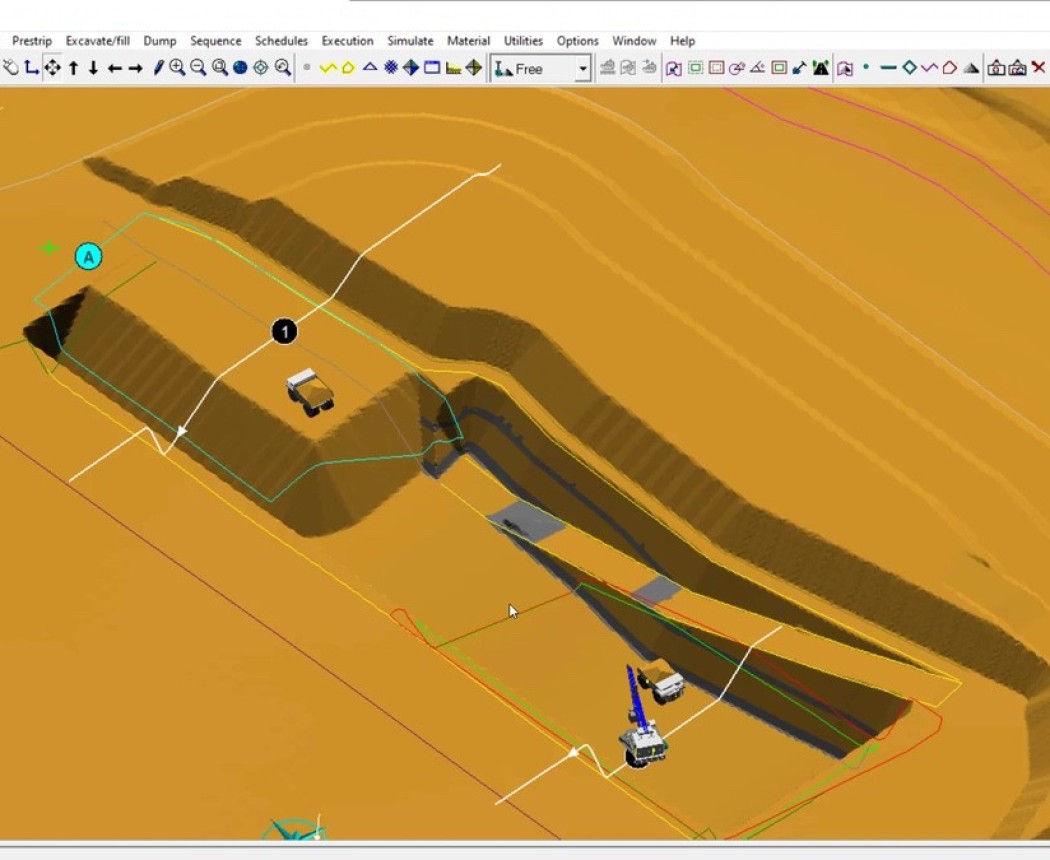Click the yellow section profile icon
The width and height of the screenshot is (1050, 860).
[453, 68]
